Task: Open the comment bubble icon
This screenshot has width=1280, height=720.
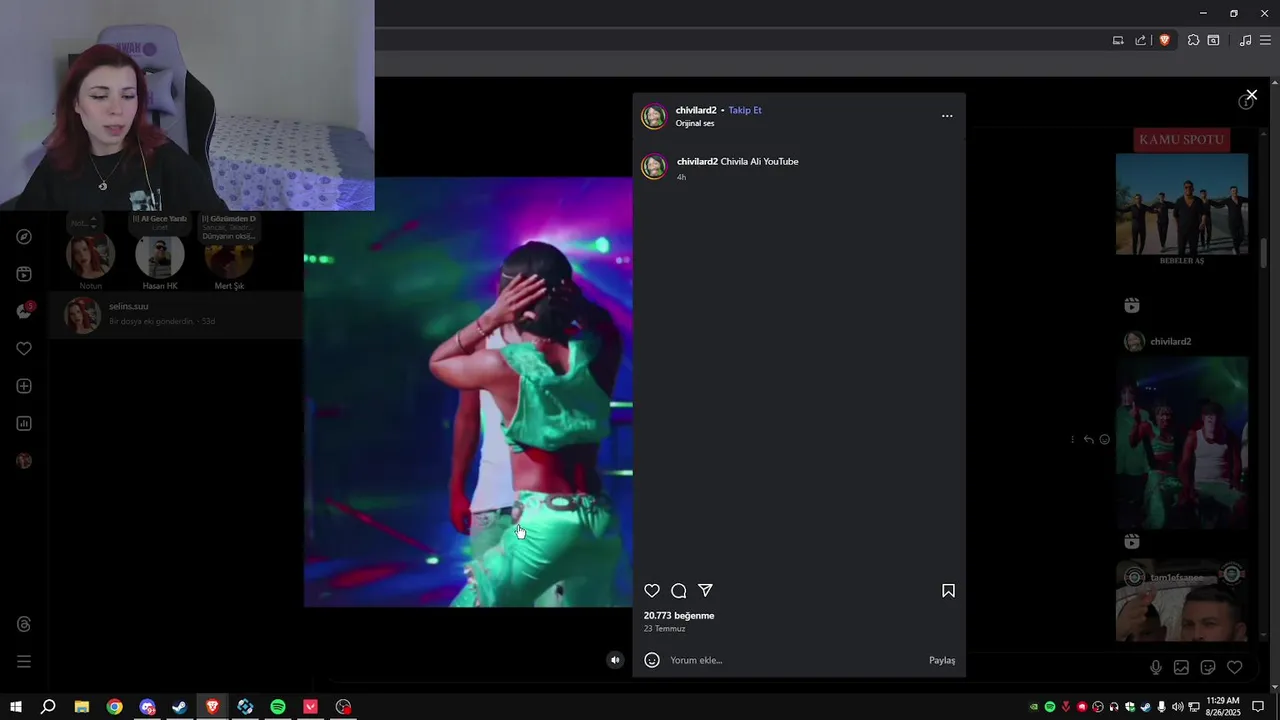Action: [x=679, y=591]
